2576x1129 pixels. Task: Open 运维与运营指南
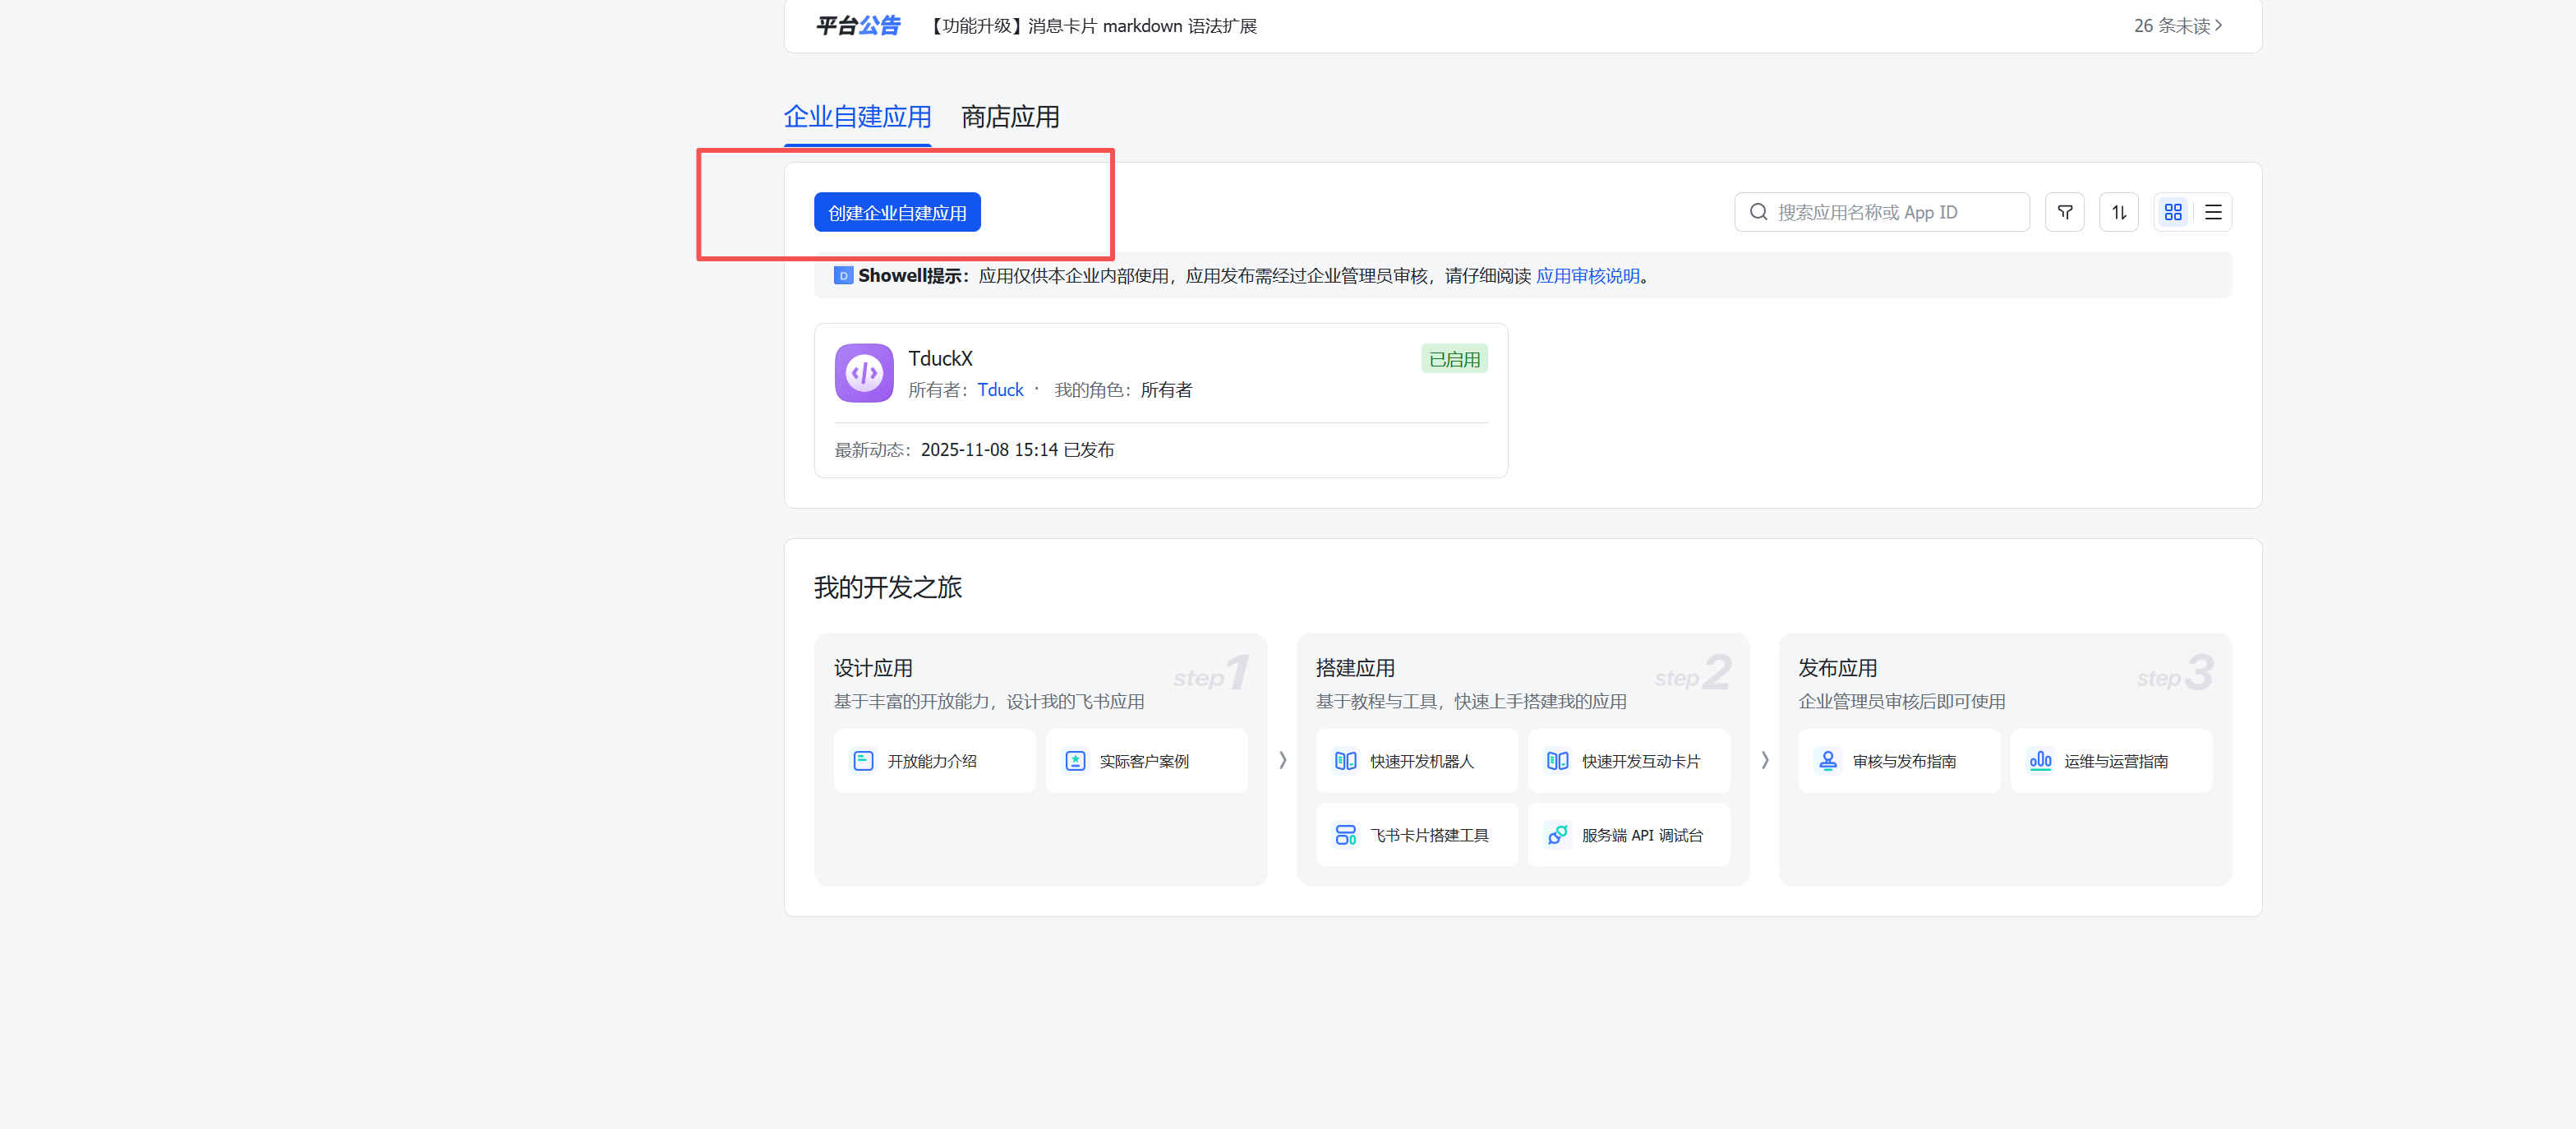(2111, 761)
